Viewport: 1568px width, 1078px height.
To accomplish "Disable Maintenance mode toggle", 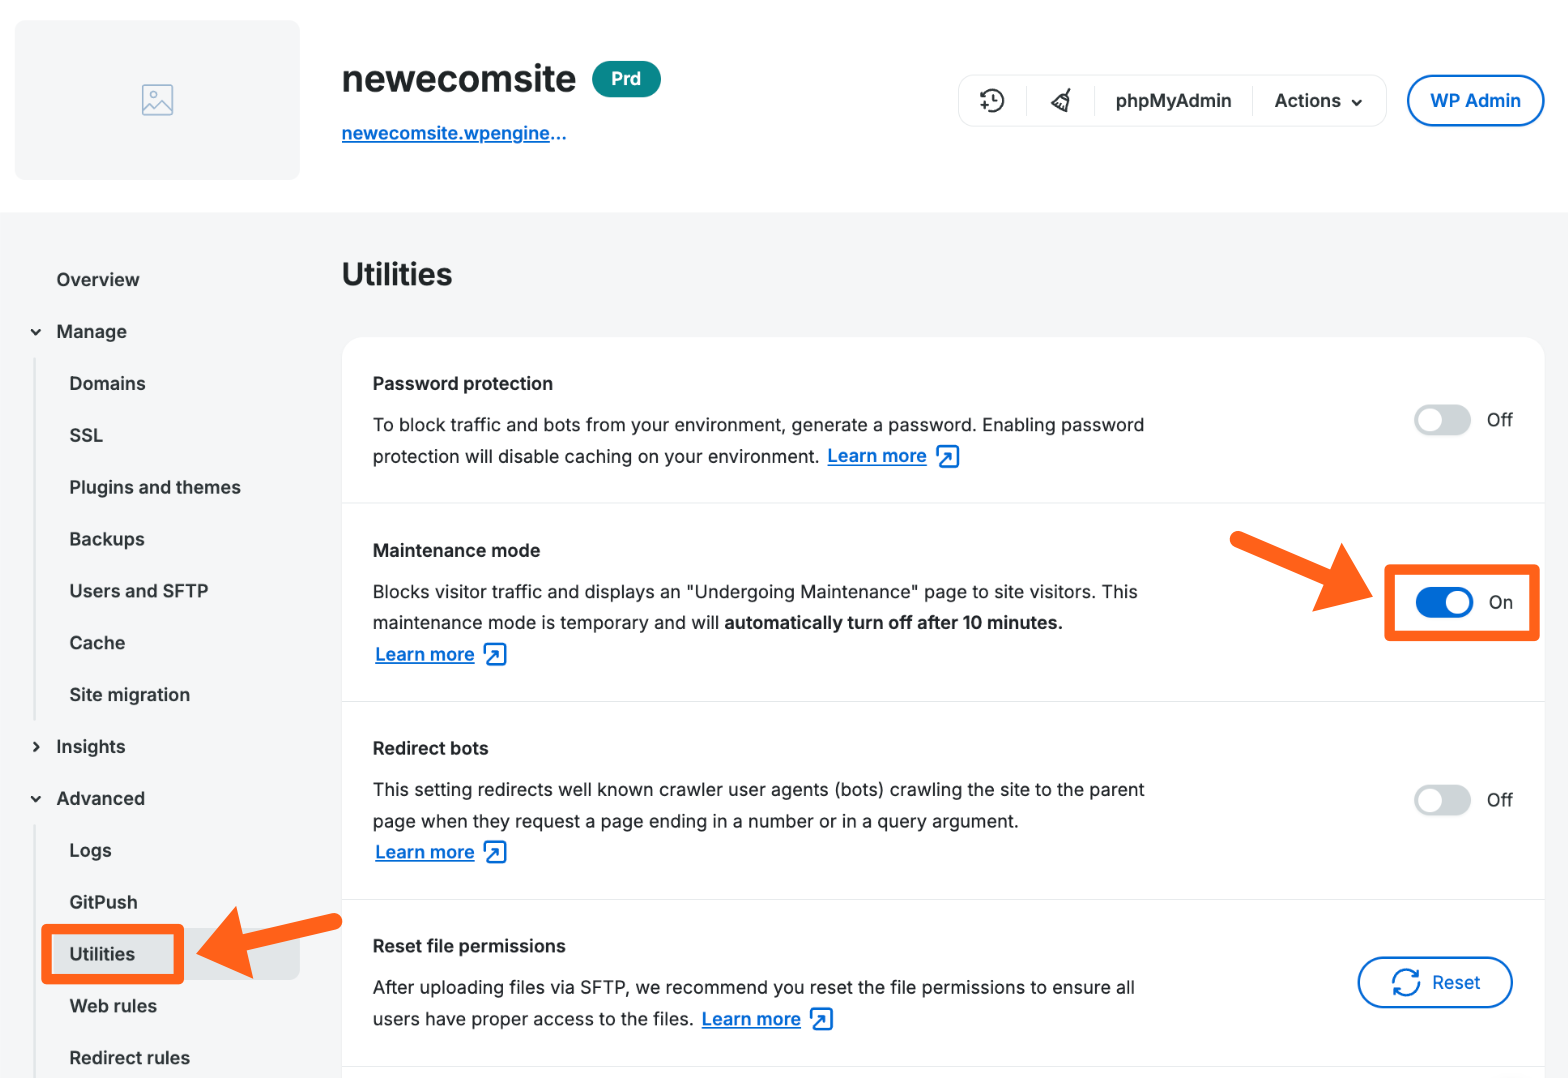I will pos(1444,603).
